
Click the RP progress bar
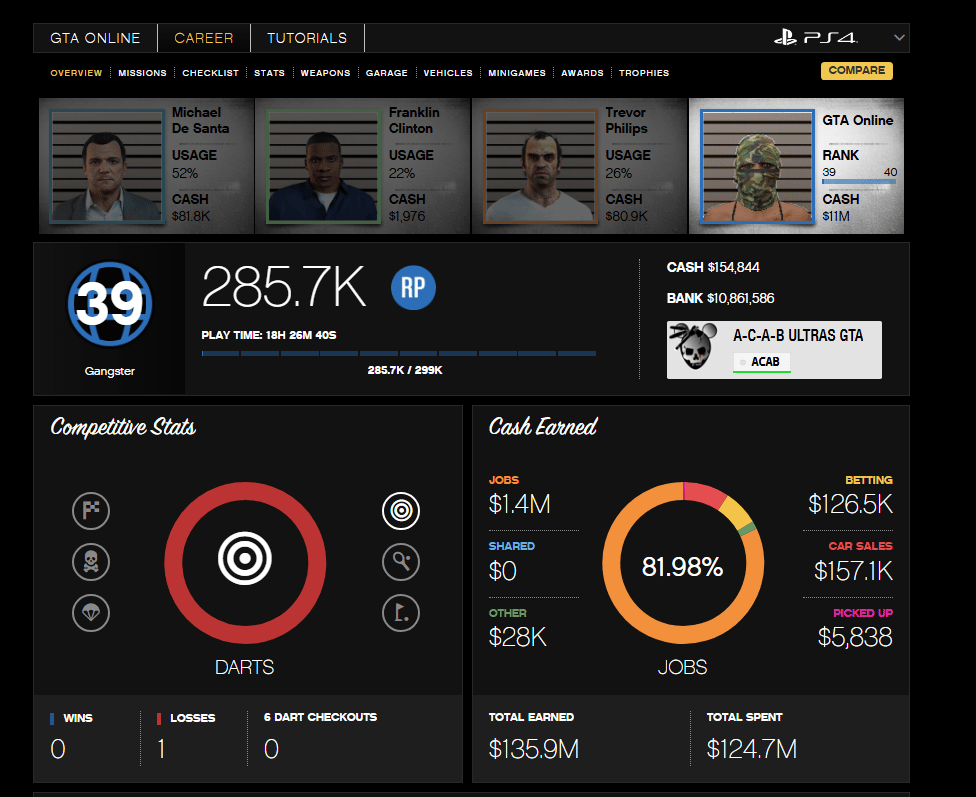(398, 353)
